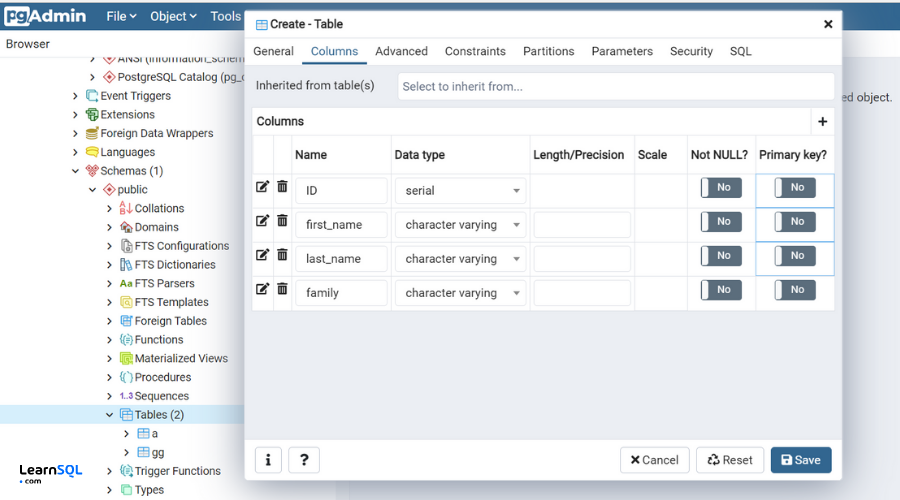Viewport: 900px width, 500px height.
Task: Click the FTS Configurations icon
Action: (x=126, y=246)
